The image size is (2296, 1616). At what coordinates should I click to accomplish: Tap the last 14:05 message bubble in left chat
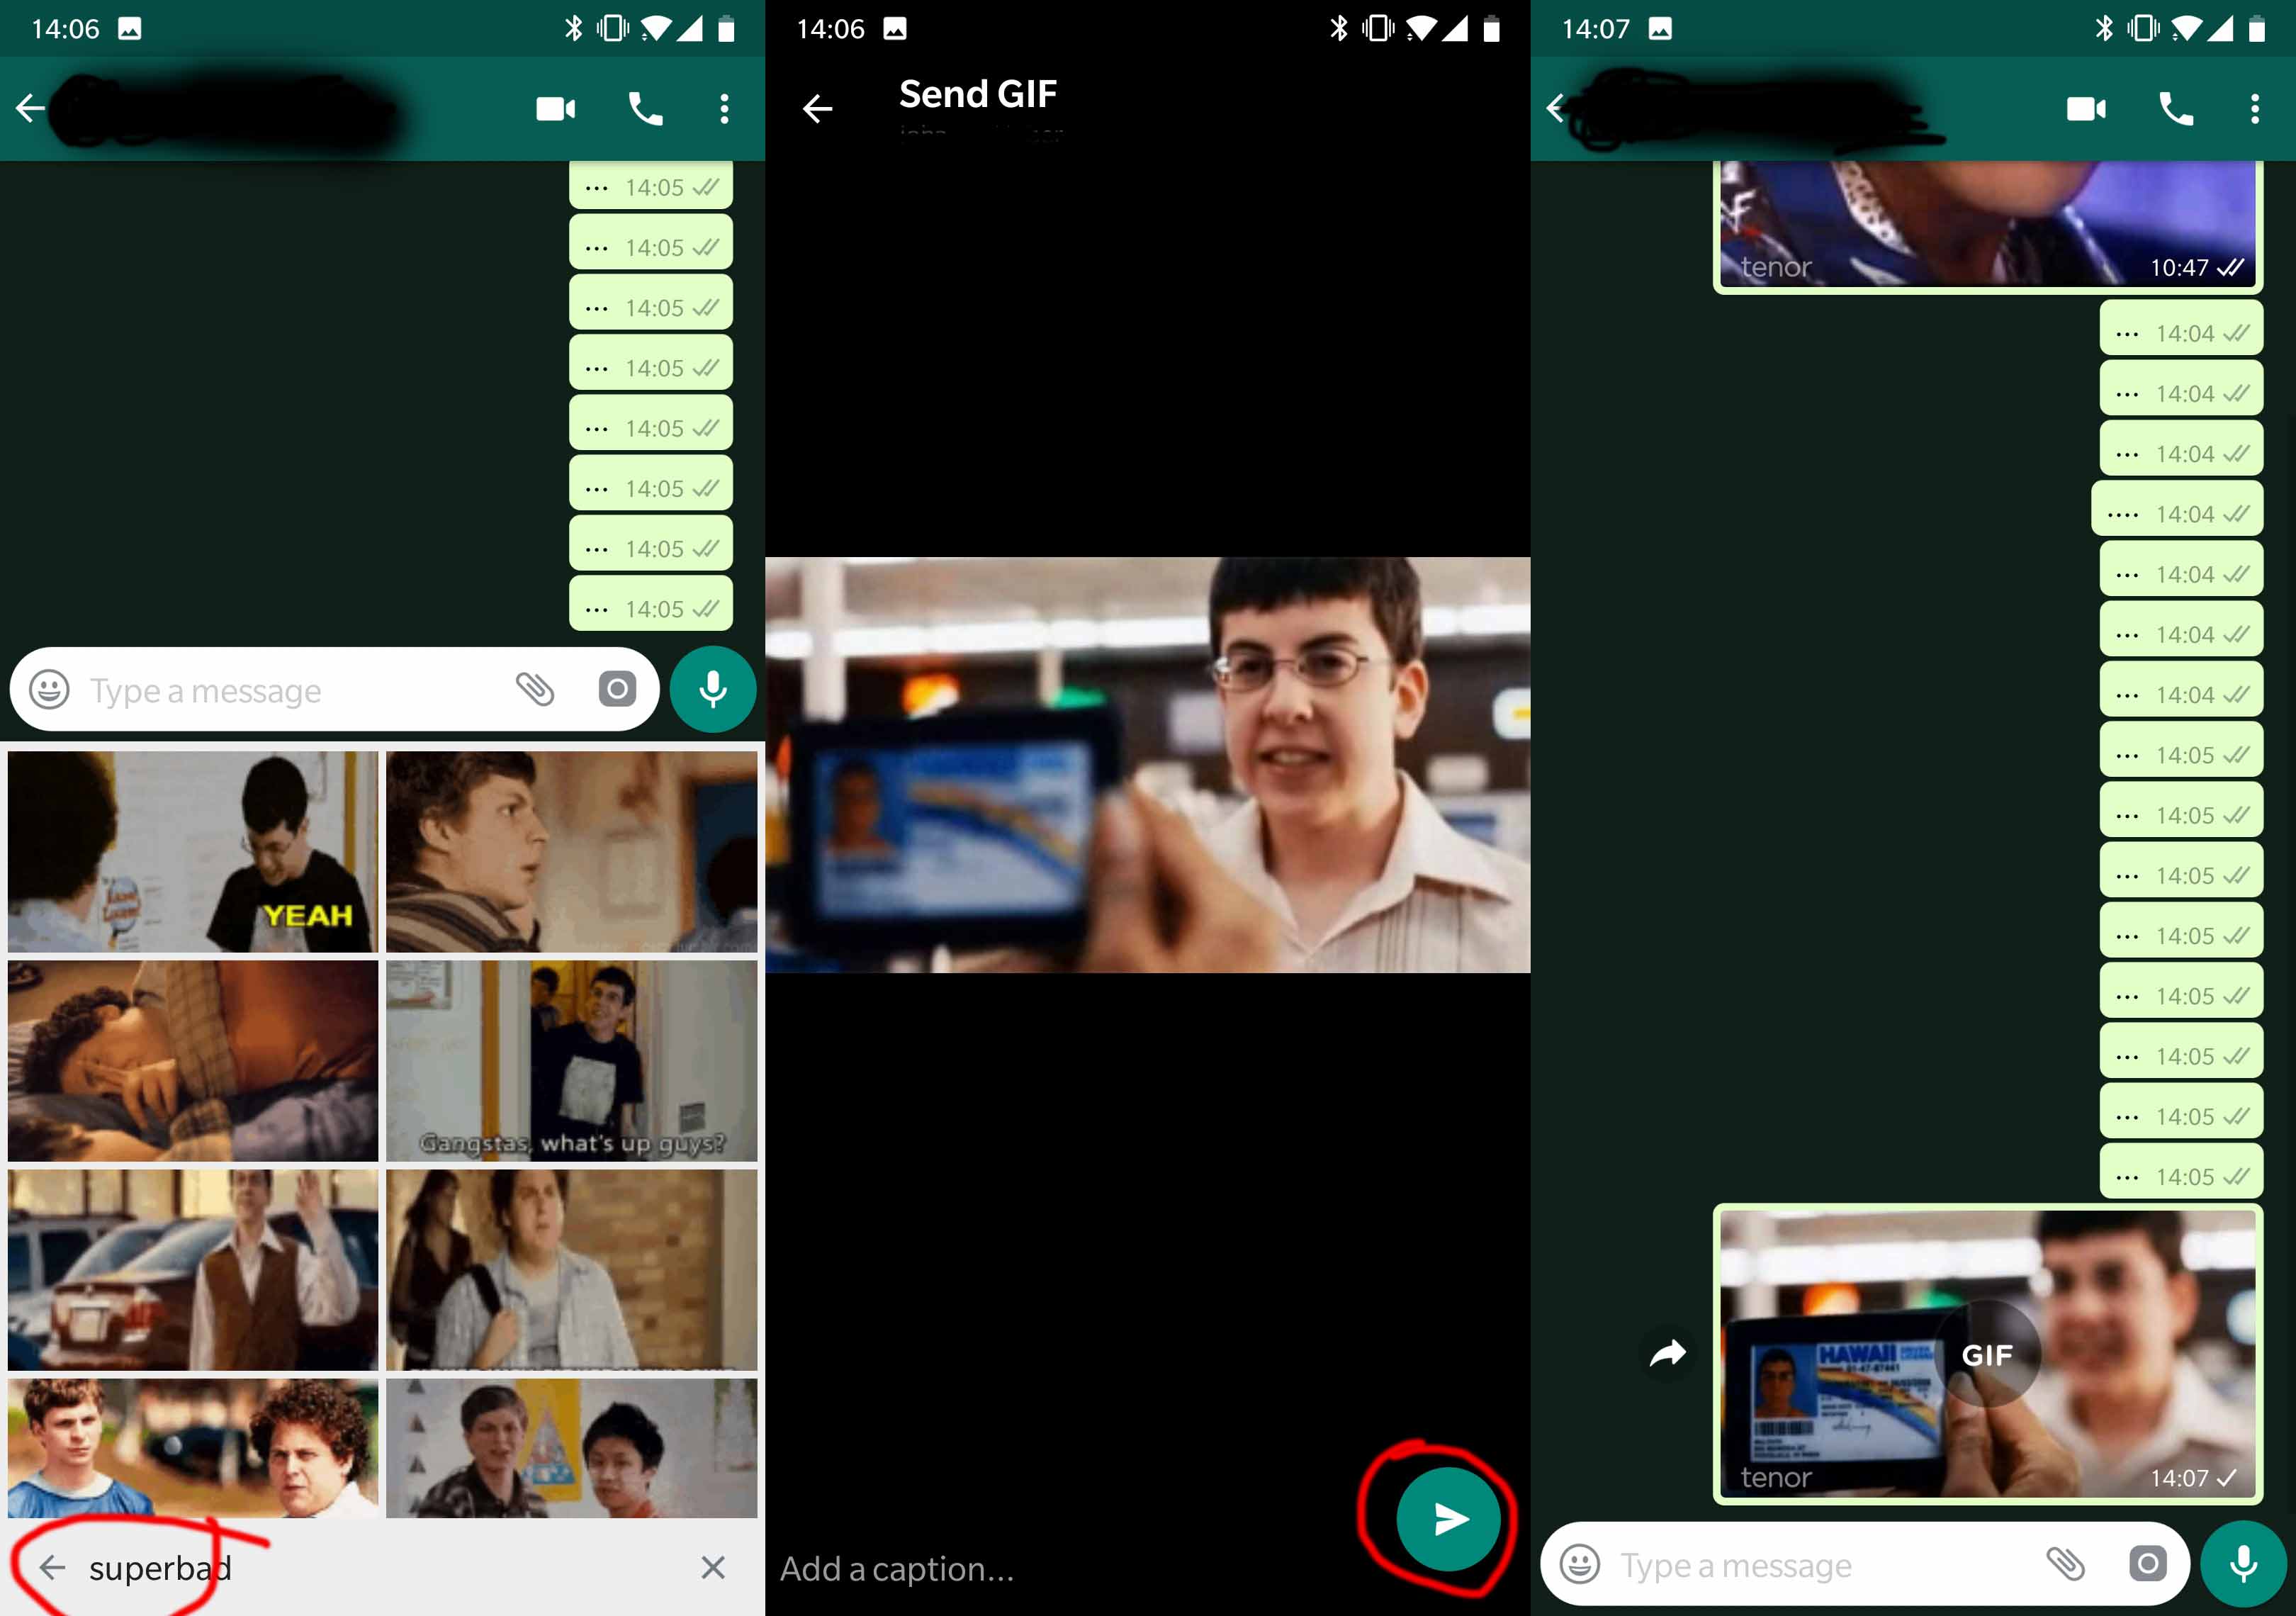click(x=651, y=603)
